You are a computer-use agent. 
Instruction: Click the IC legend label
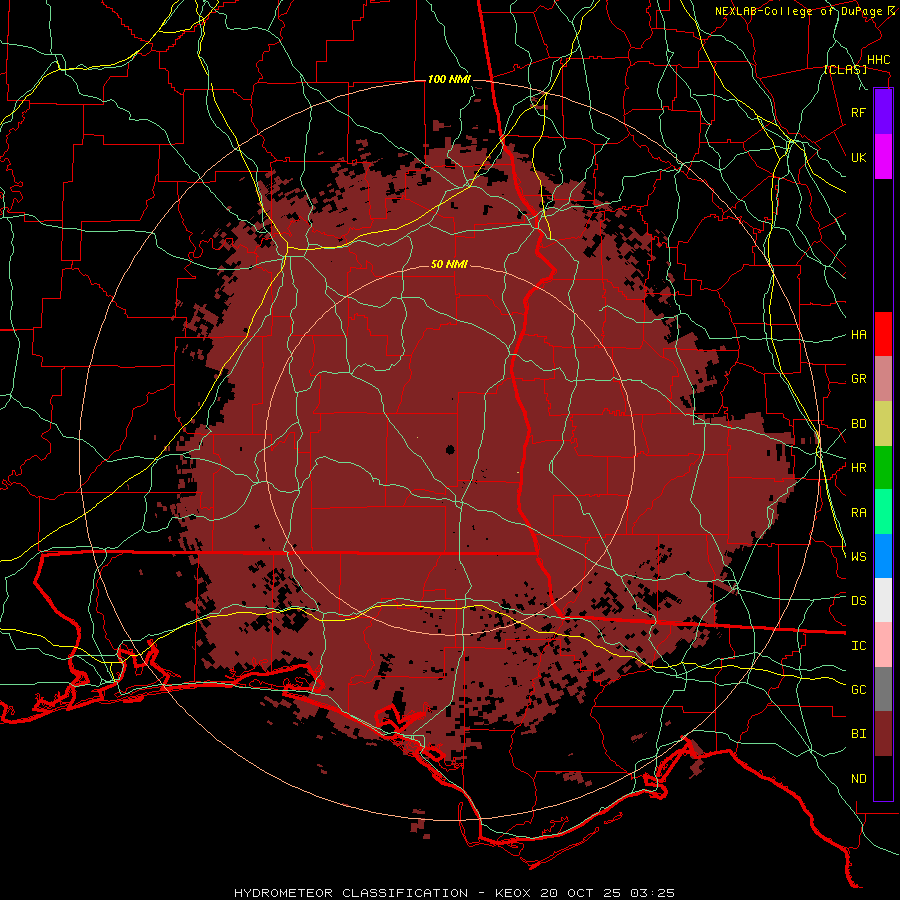click(859, 646)
